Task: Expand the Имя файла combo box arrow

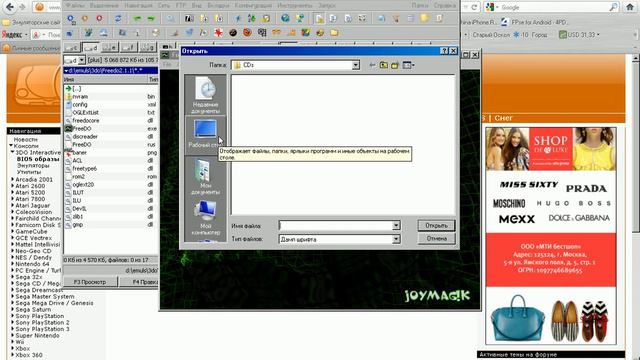Action: (x=396, y=226)
